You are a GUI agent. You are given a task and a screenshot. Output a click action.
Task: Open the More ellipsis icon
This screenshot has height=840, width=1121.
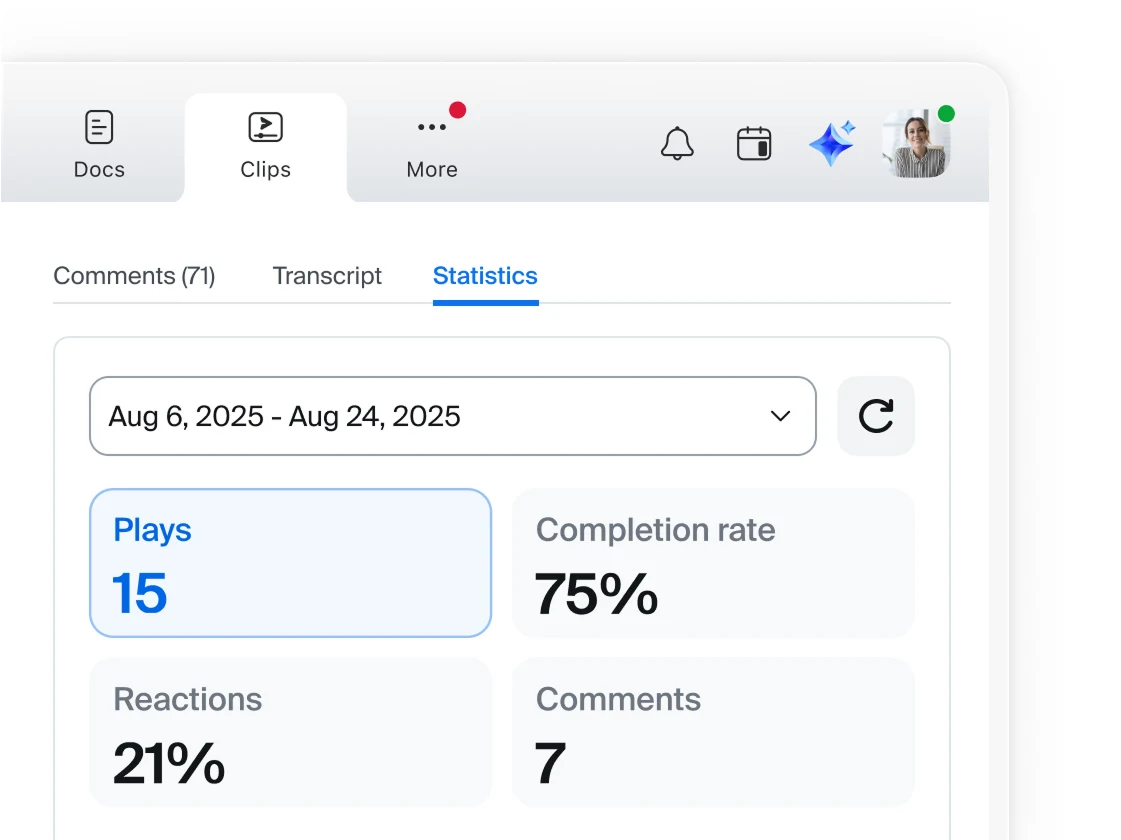pos(432,127)
